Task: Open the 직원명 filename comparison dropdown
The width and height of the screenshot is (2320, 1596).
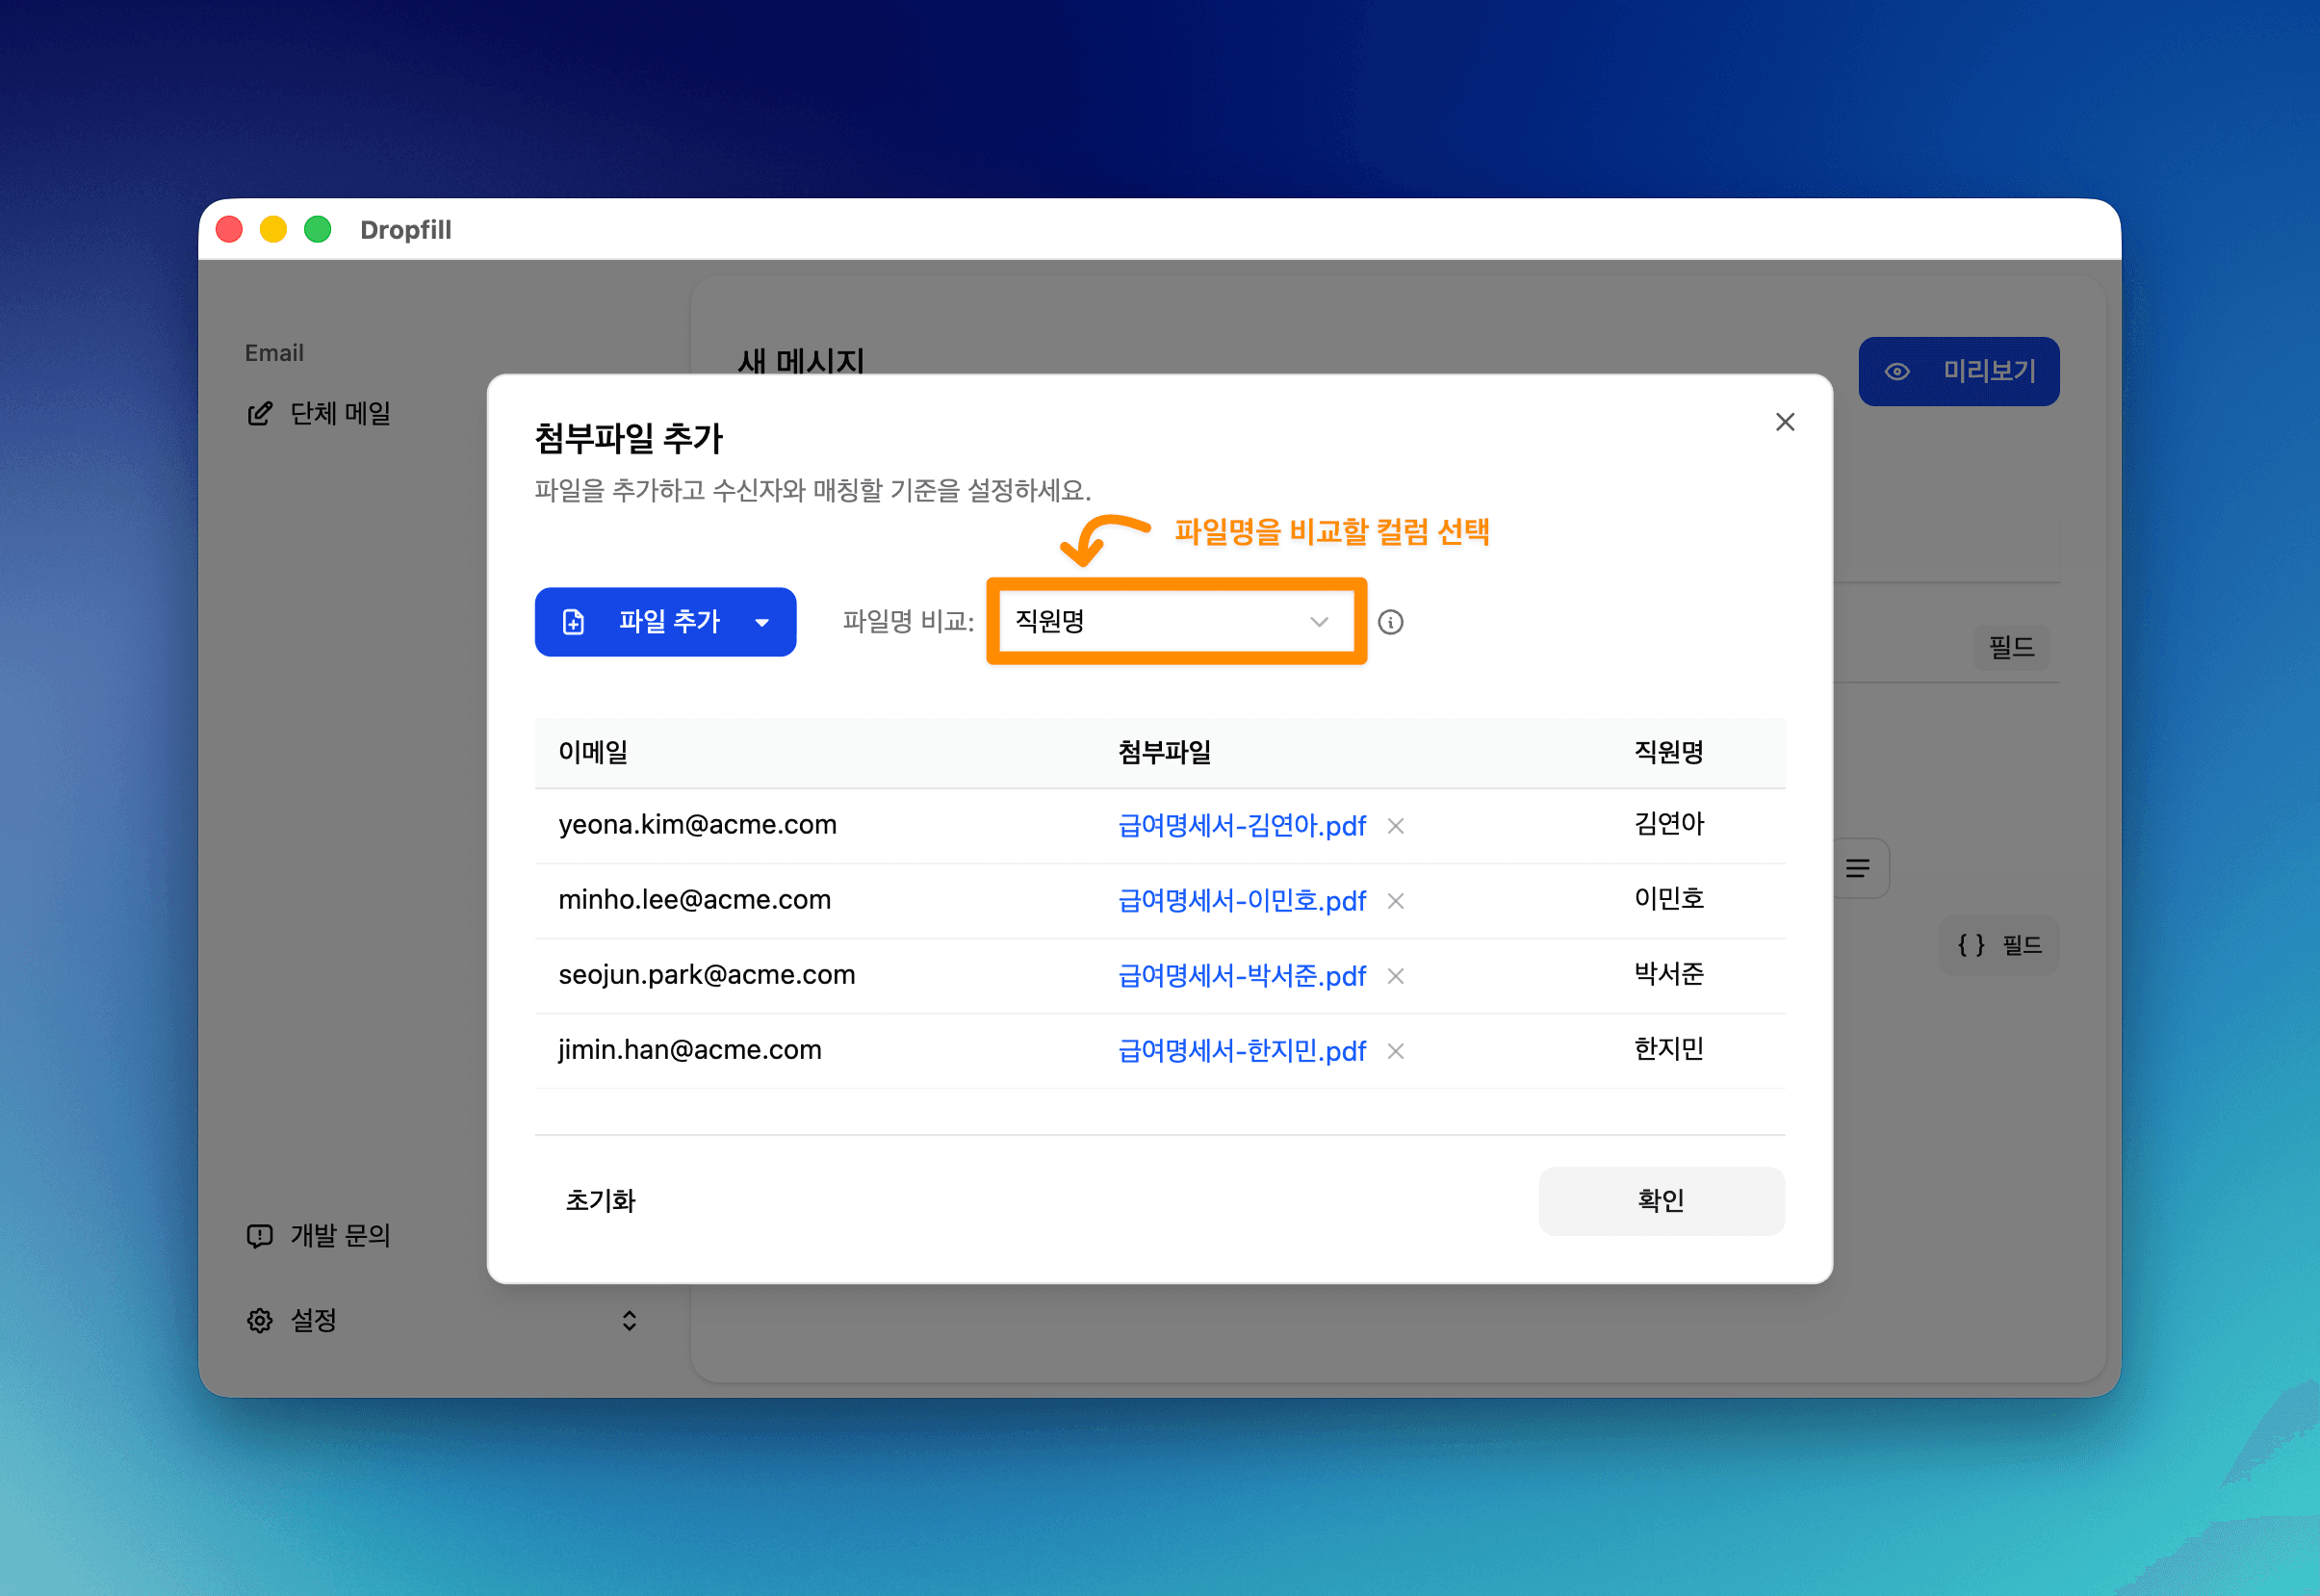Action: click(1176, 621)
